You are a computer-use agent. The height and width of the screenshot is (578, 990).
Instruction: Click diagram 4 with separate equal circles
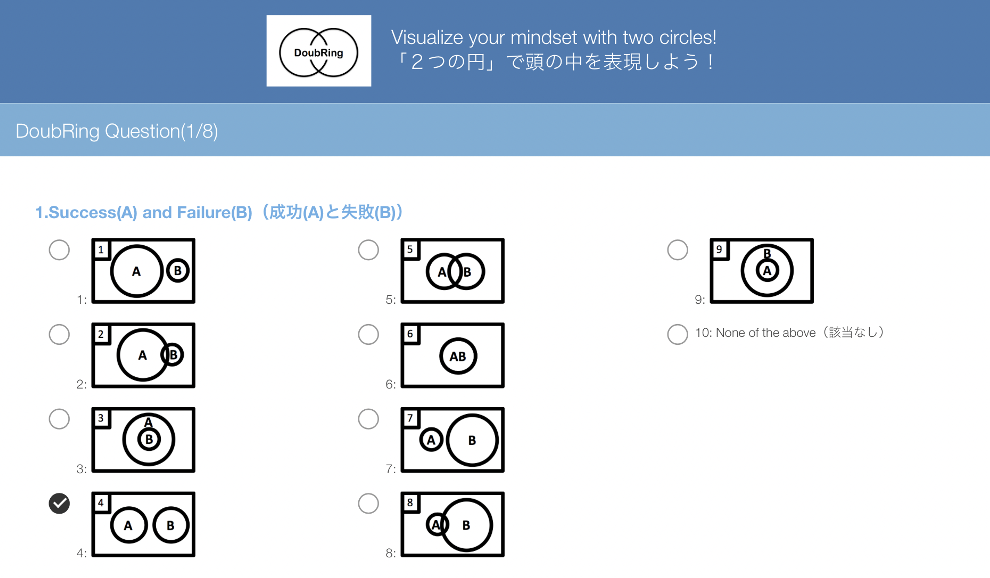tap(144, 524)
